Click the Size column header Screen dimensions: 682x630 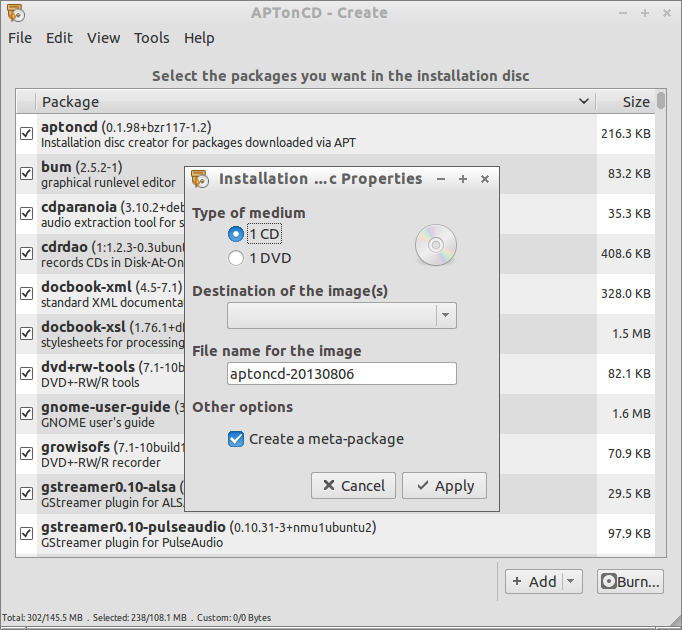click(x=625, y=102)
